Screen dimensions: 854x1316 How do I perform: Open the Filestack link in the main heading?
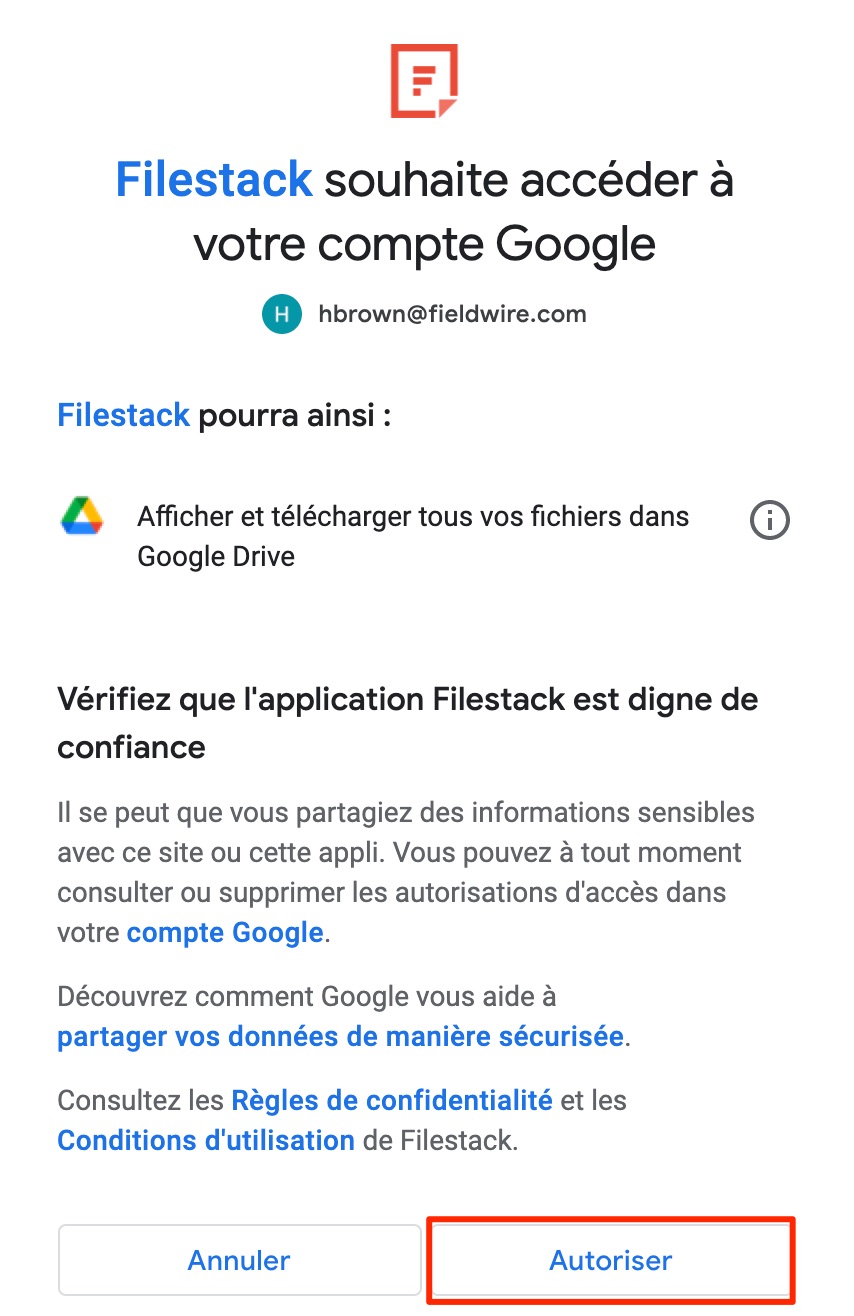(x=214, y=180)
